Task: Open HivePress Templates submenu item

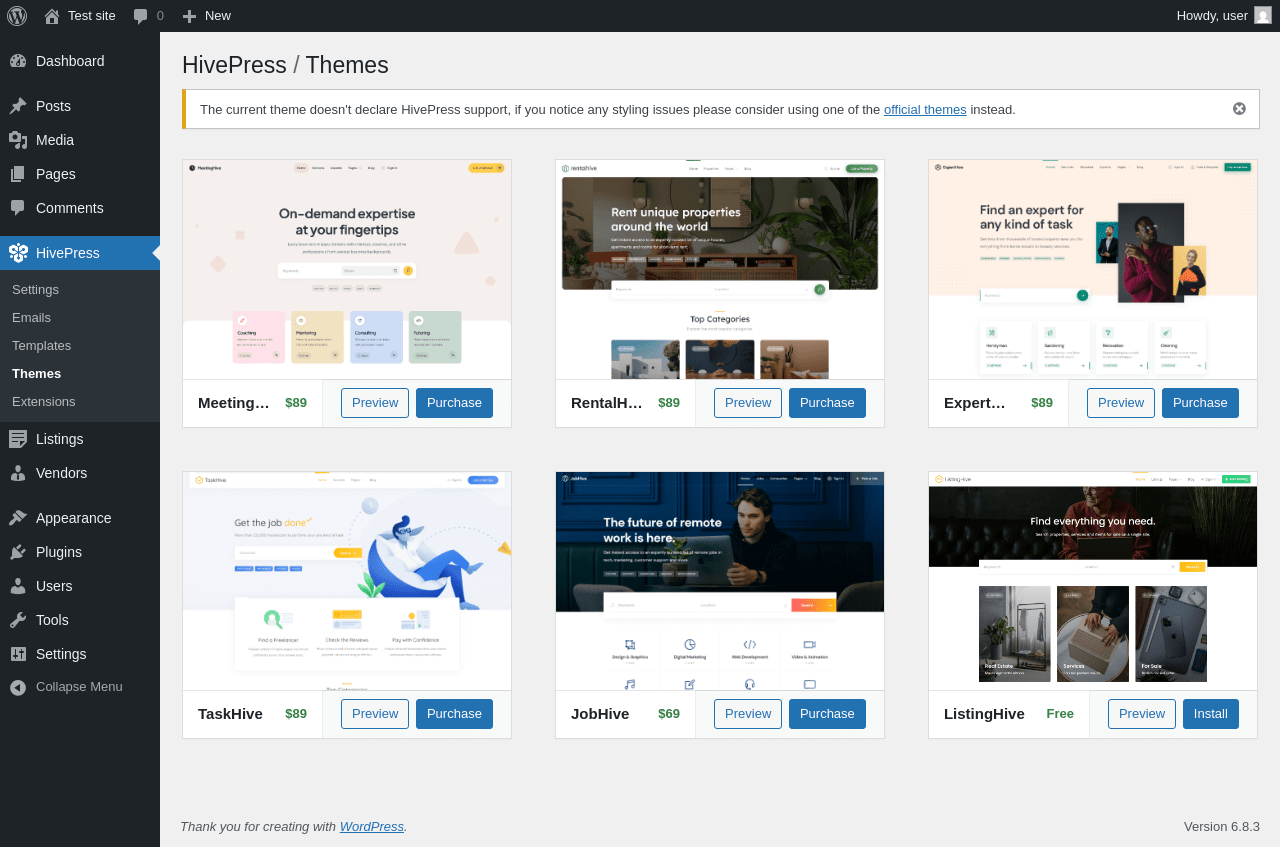Action: 80,345
